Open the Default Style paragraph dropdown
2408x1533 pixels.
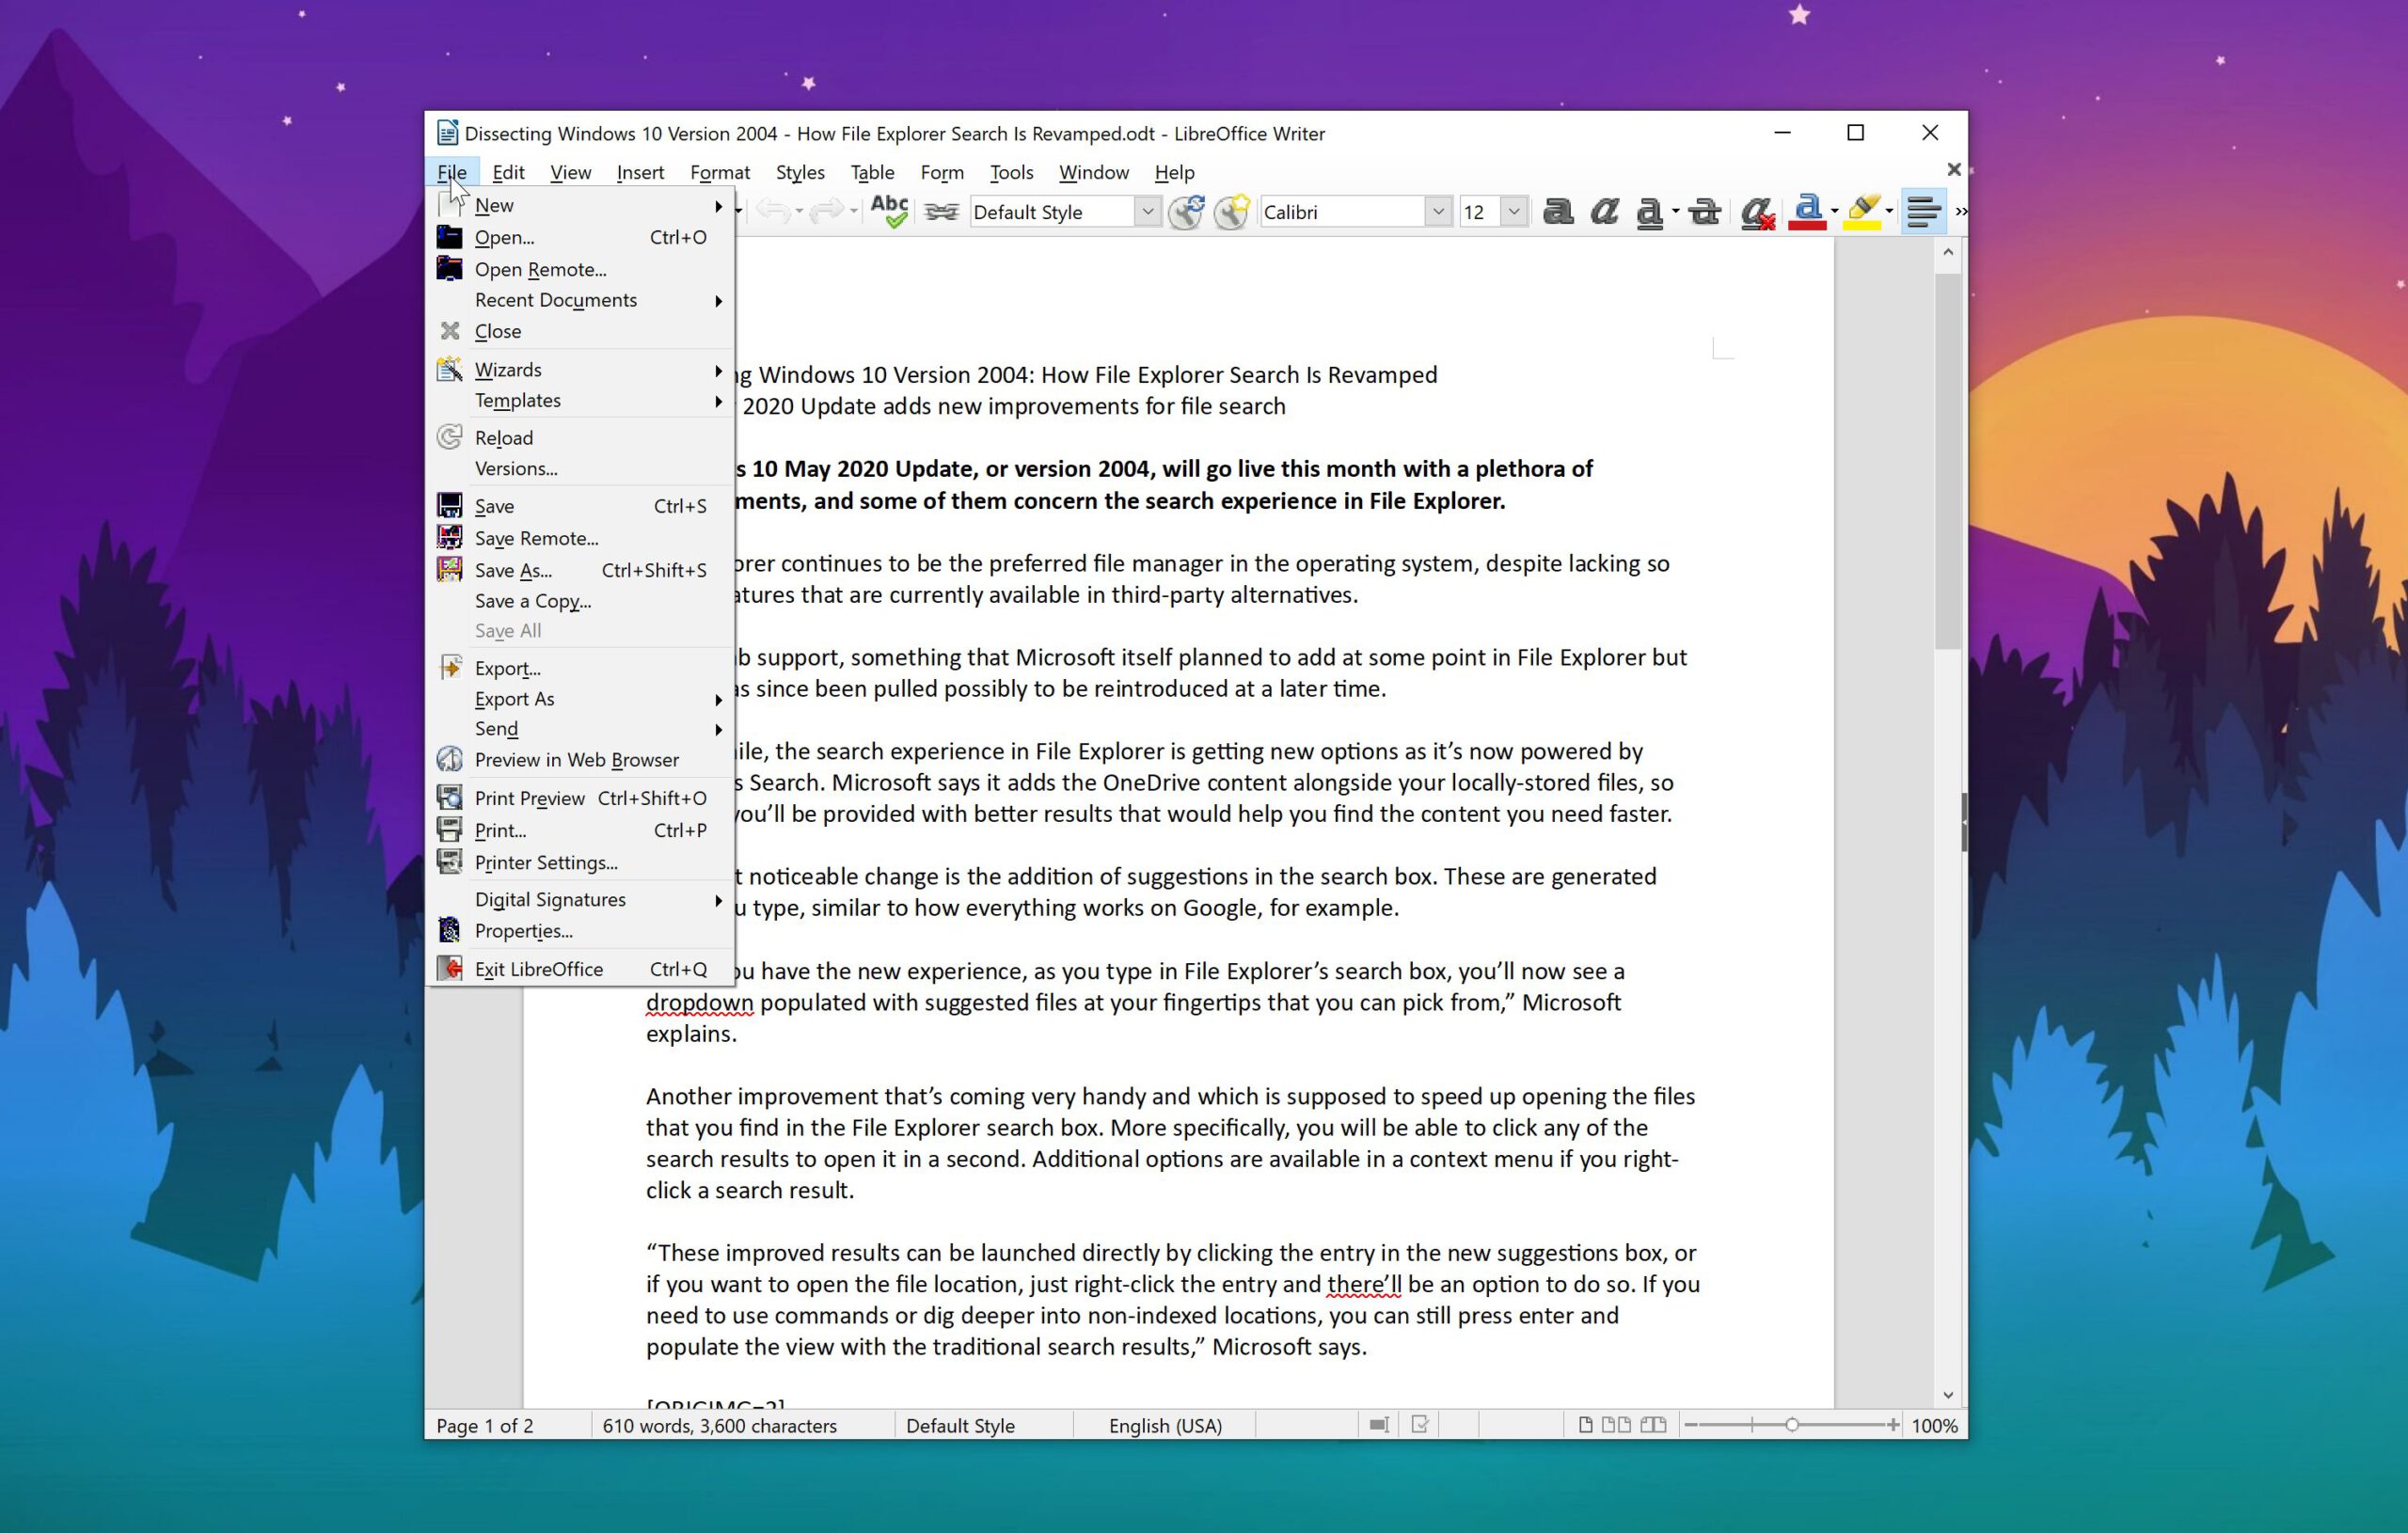[1147, 211]
